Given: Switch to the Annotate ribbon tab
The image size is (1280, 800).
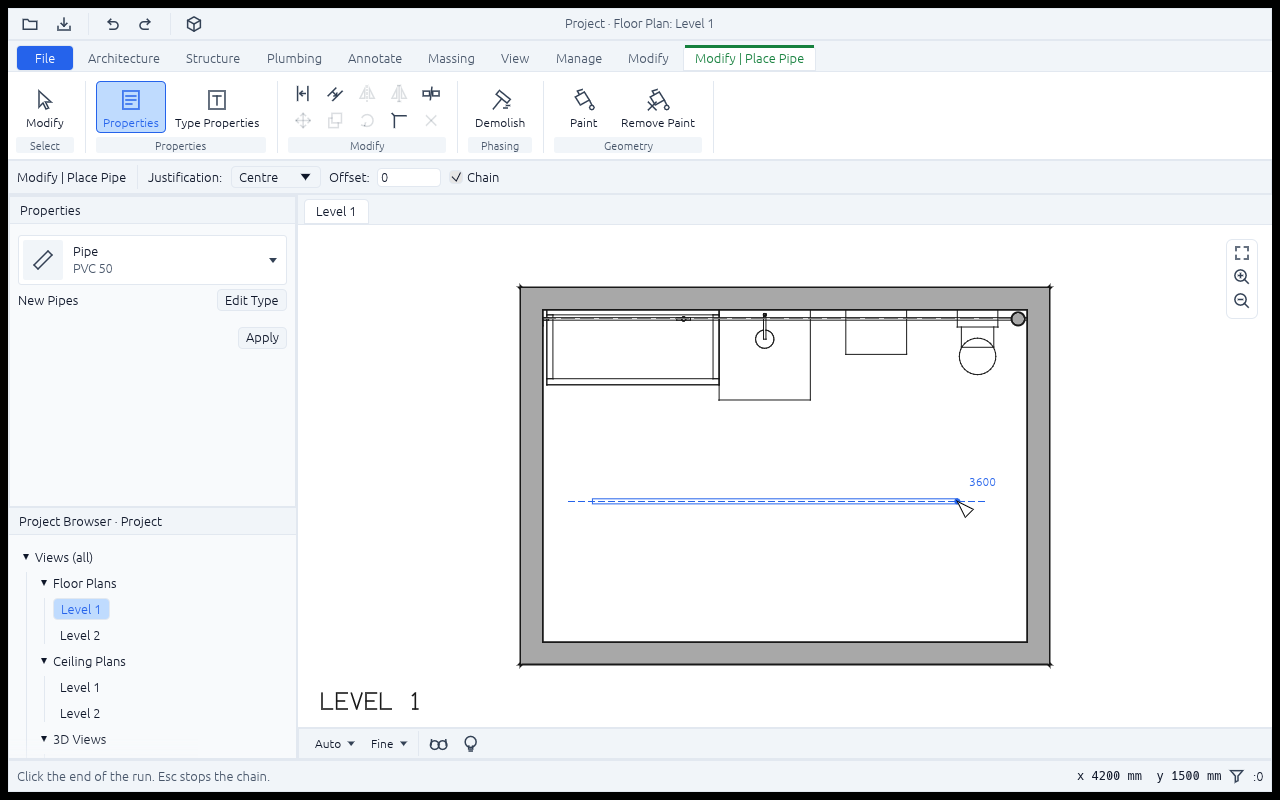Looking at the screenshot, I should (375, 58).
